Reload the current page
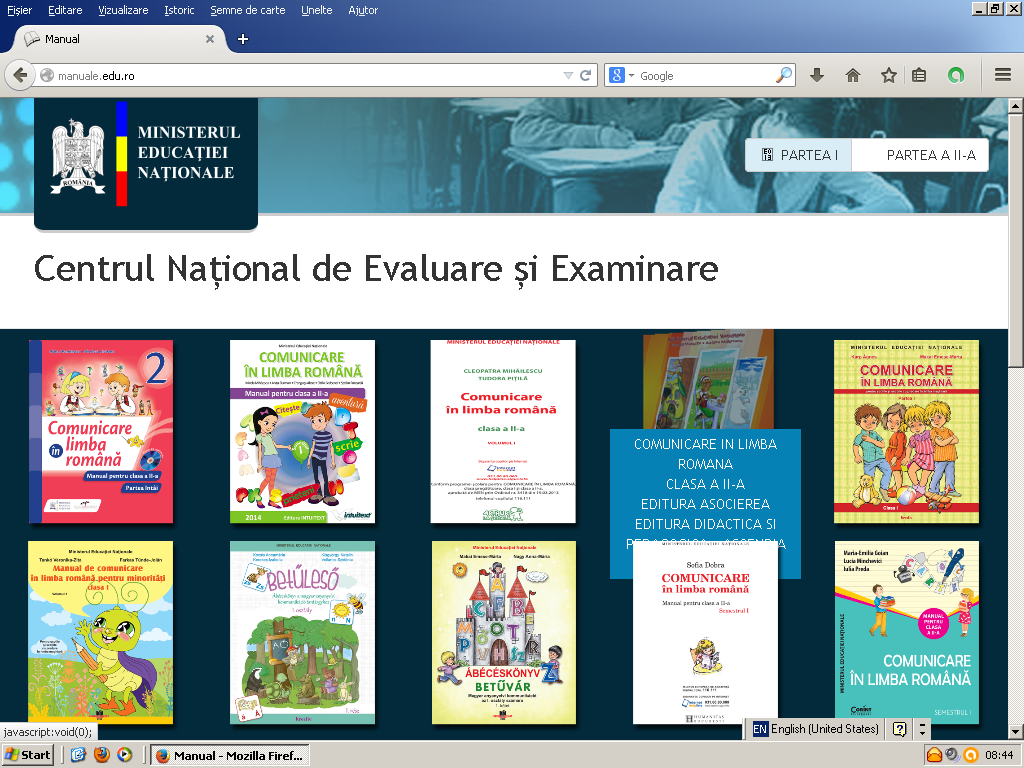Screen dimensions: 1024x768 (x=586, y=75)
